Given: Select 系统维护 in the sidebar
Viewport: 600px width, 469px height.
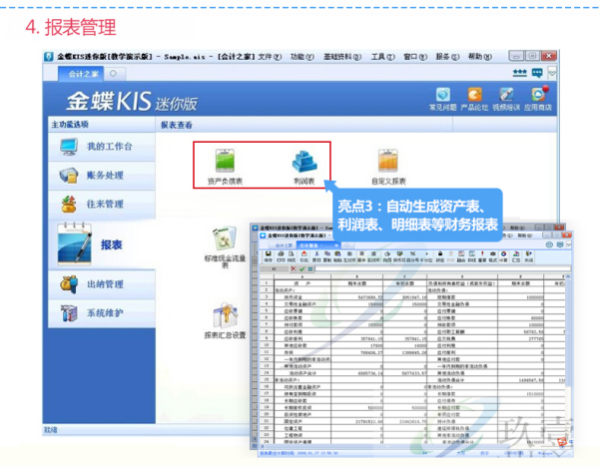Looking at the screenshot, I should pyautogui.click(x=102, y=313).
